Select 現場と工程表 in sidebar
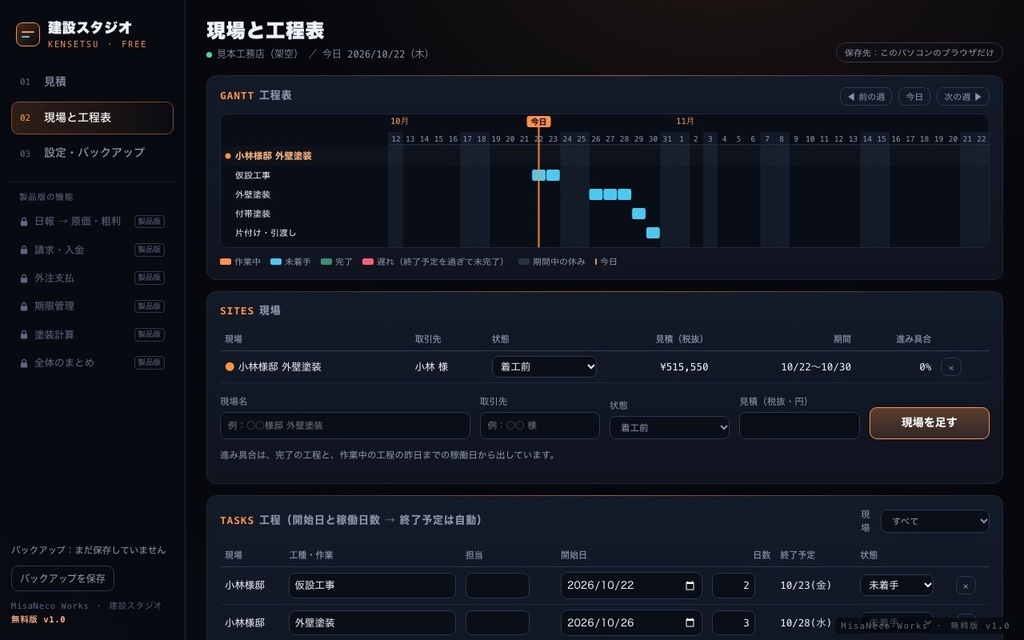This screenshot has width=1024, height=640. tap(92, 118)
